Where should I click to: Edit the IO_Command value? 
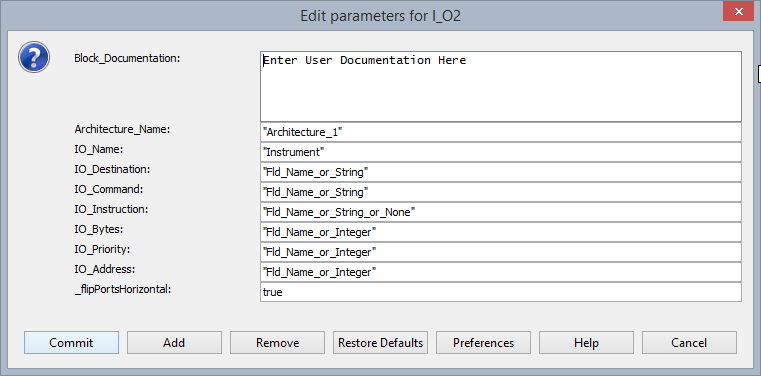click(501, 192)
